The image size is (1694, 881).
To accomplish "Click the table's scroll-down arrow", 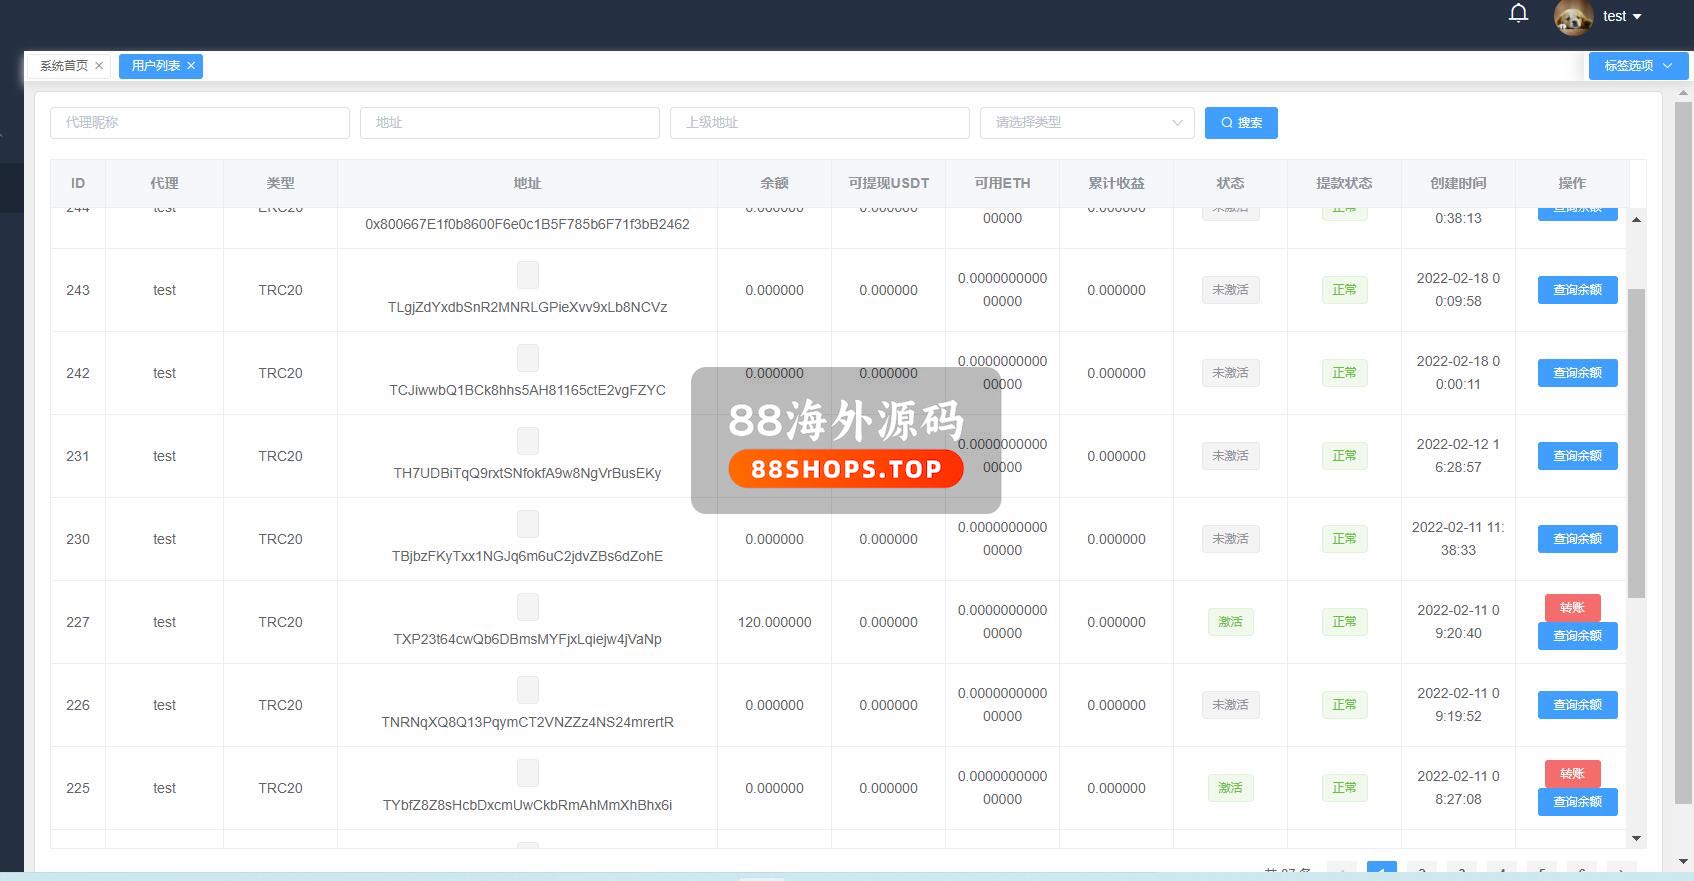I will [1636, 838].
